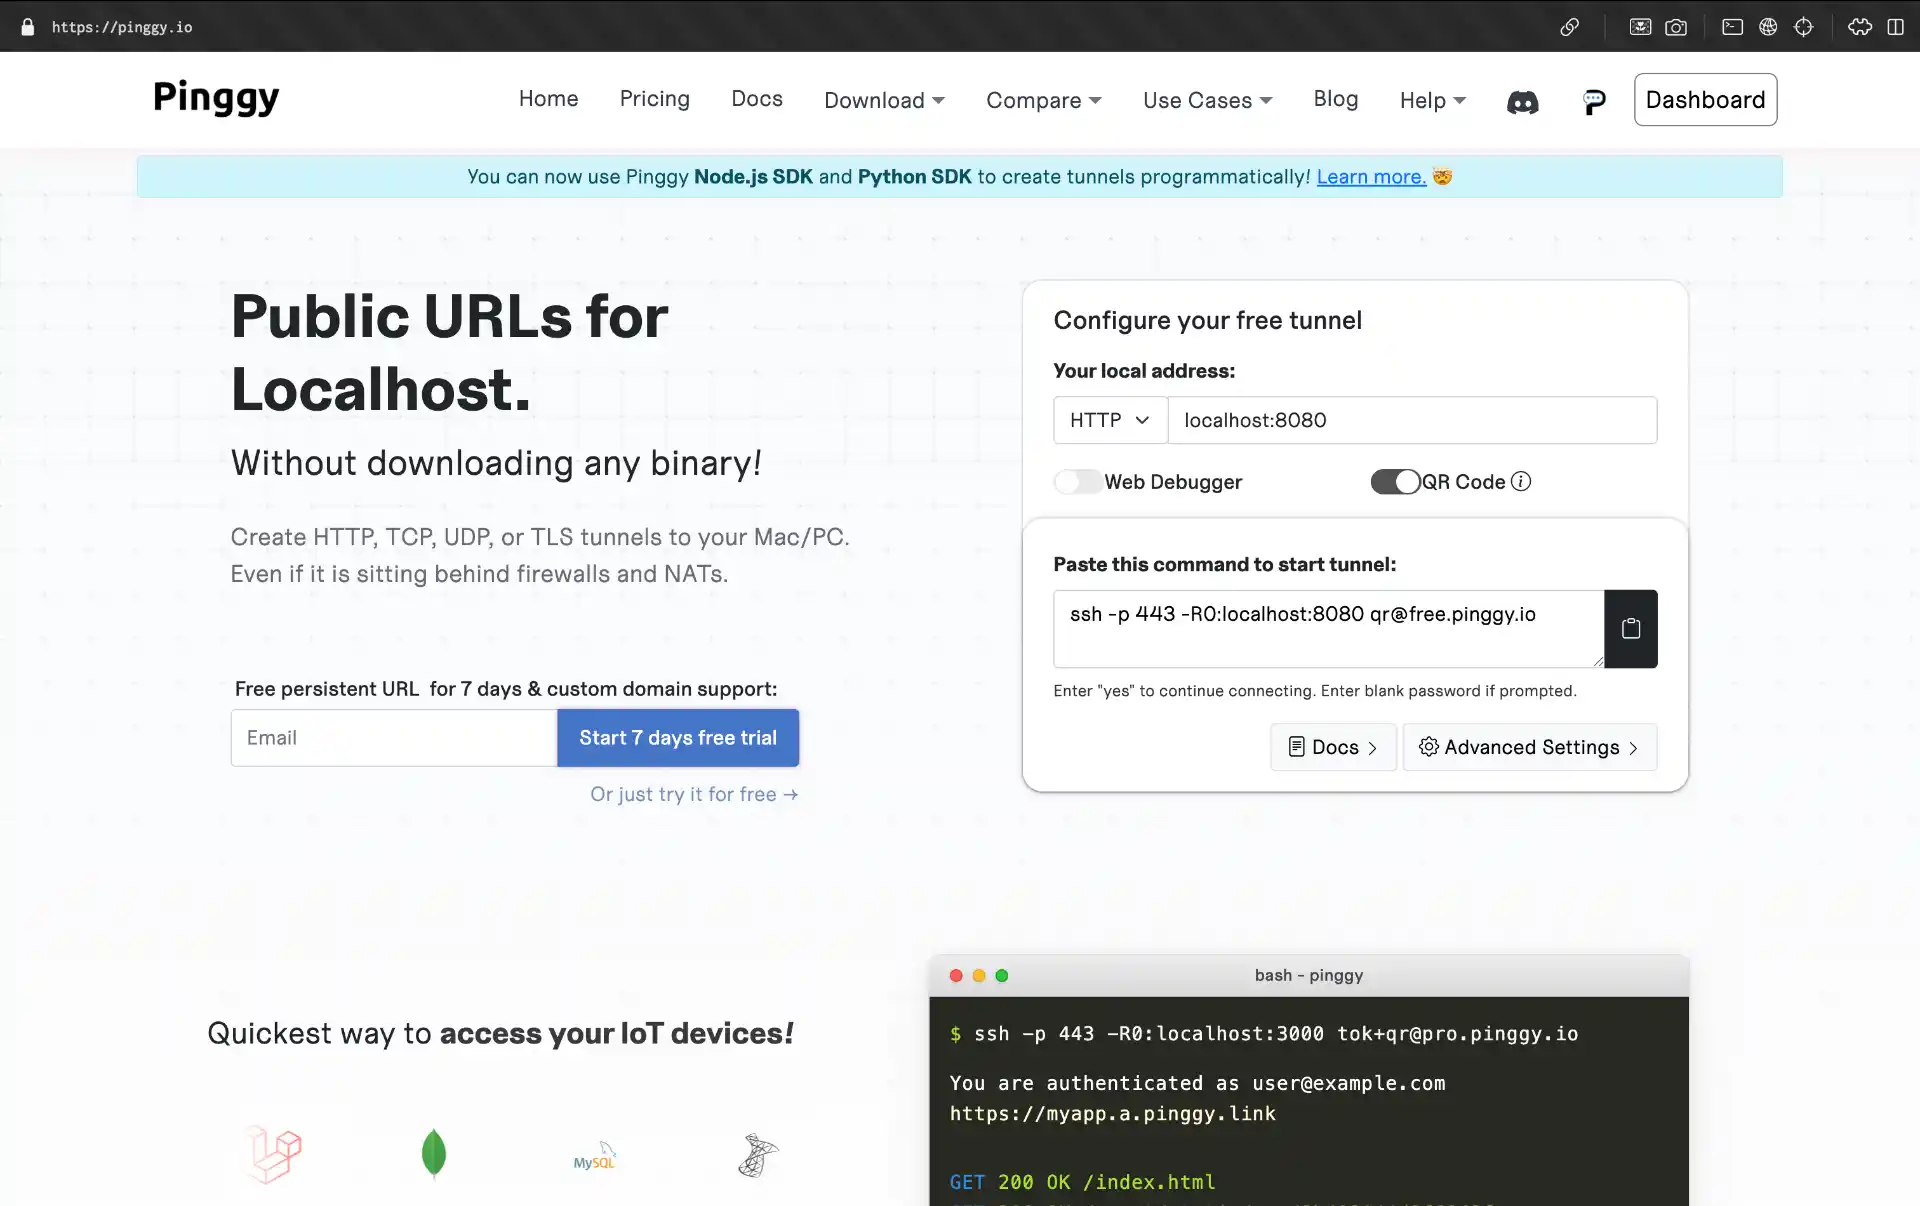Screen dimensions: 1920x1206
Task: Copy the tunnel command with clipboard button
Action: pyautogui.click(x=1630, y=629)
